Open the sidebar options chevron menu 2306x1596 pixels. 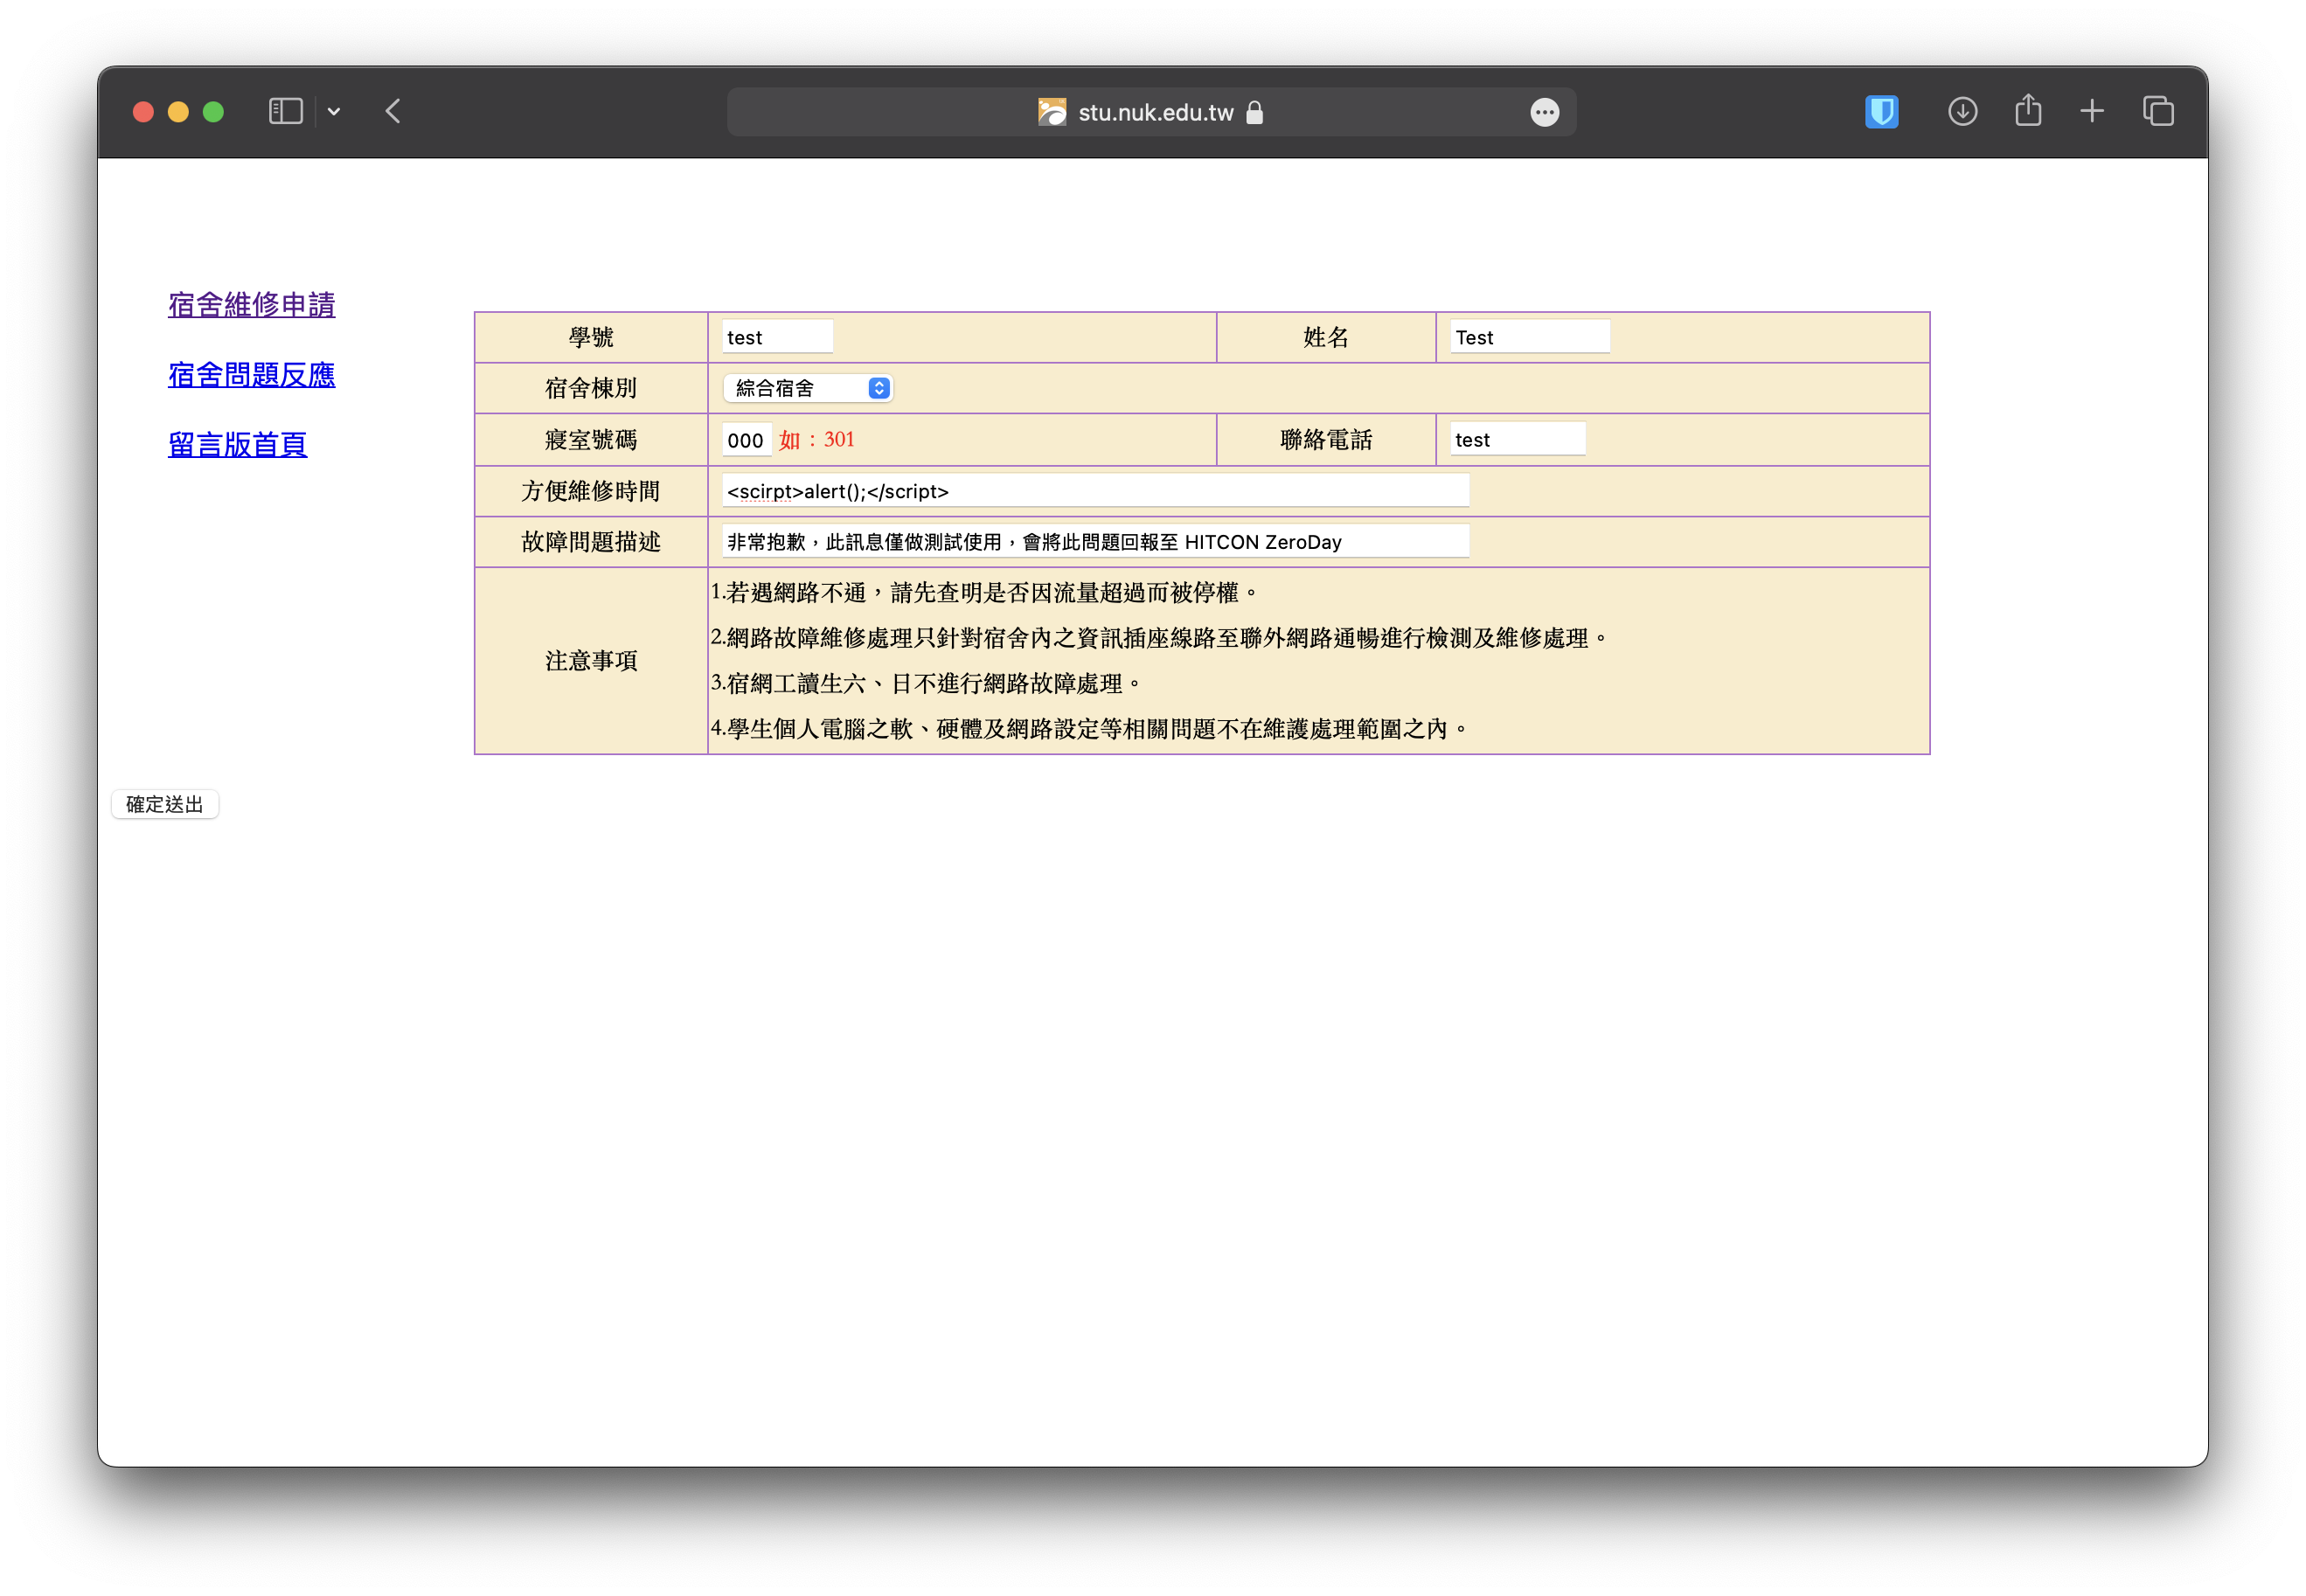coord(334,112)
